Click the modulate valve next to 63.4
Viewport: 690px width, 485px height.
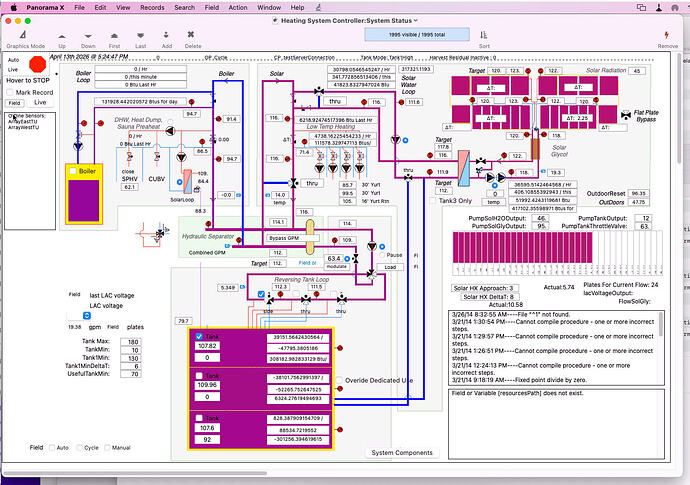pyautogui.click(x=355, y=259)
